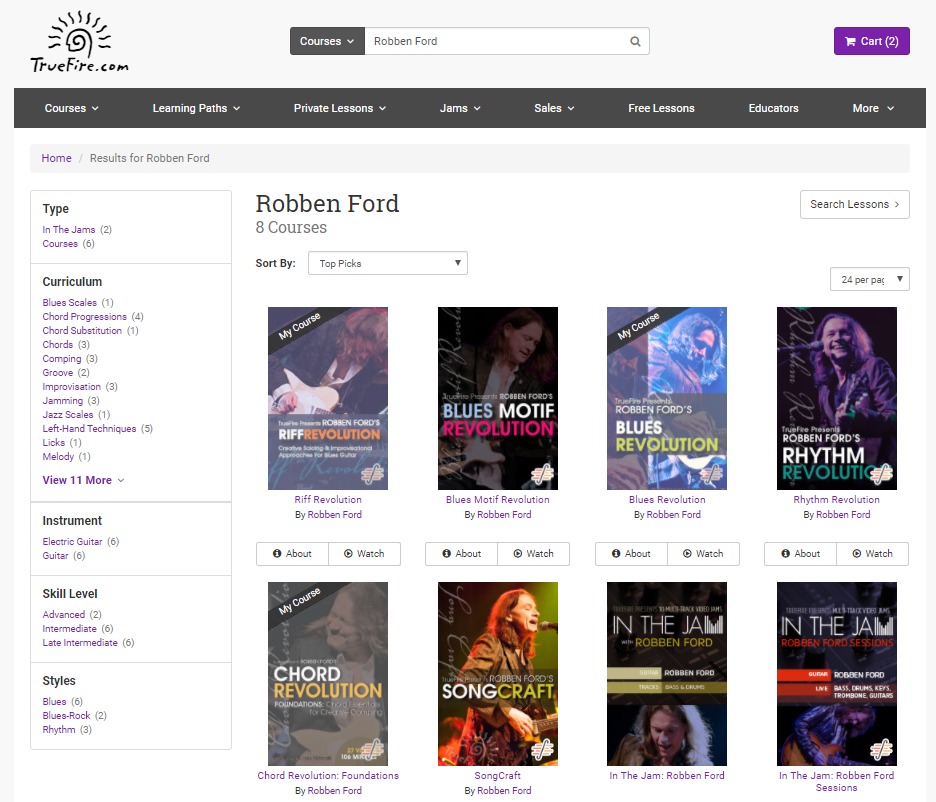Open the Learning Paths menu
Image resolution: width=936 pixels, height=802 pixels.
pyautogui.click(x=196, y=108)
